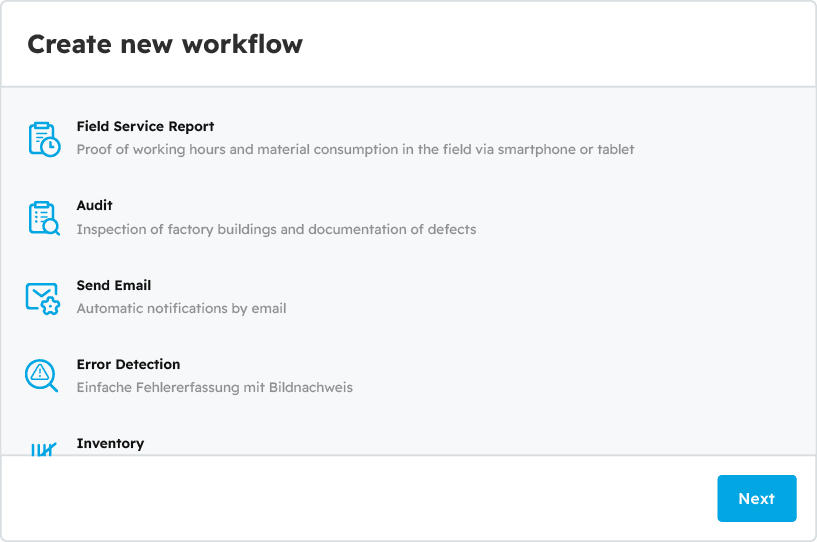The height and width of the screenshot is (542, 817).
Task: Choose the Send Email workflow title
Action: coord(114,285)
